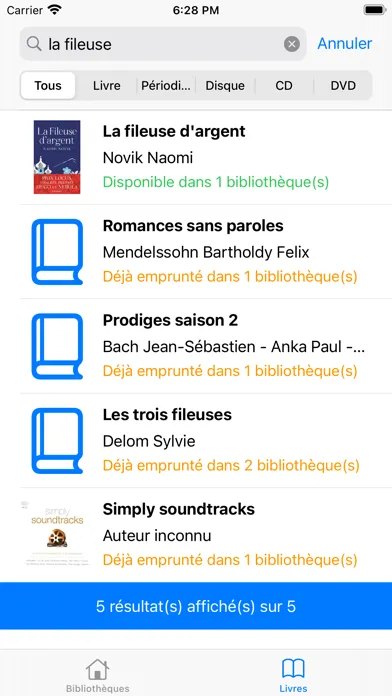The height and width of the screenshot is (696, 392).
Task: Cancel the search with Annuler
Action: [x=345, y=44]
